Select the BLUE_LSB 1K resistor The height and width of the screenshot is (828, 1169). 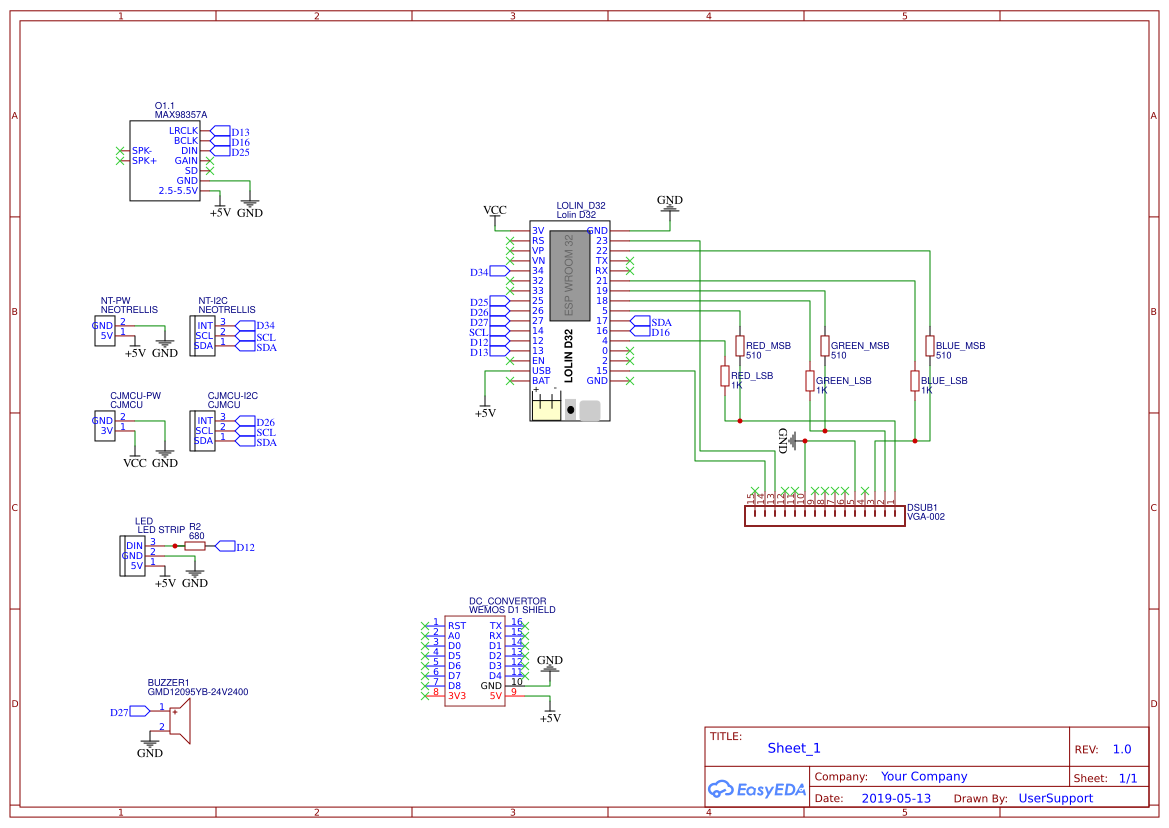913,382
